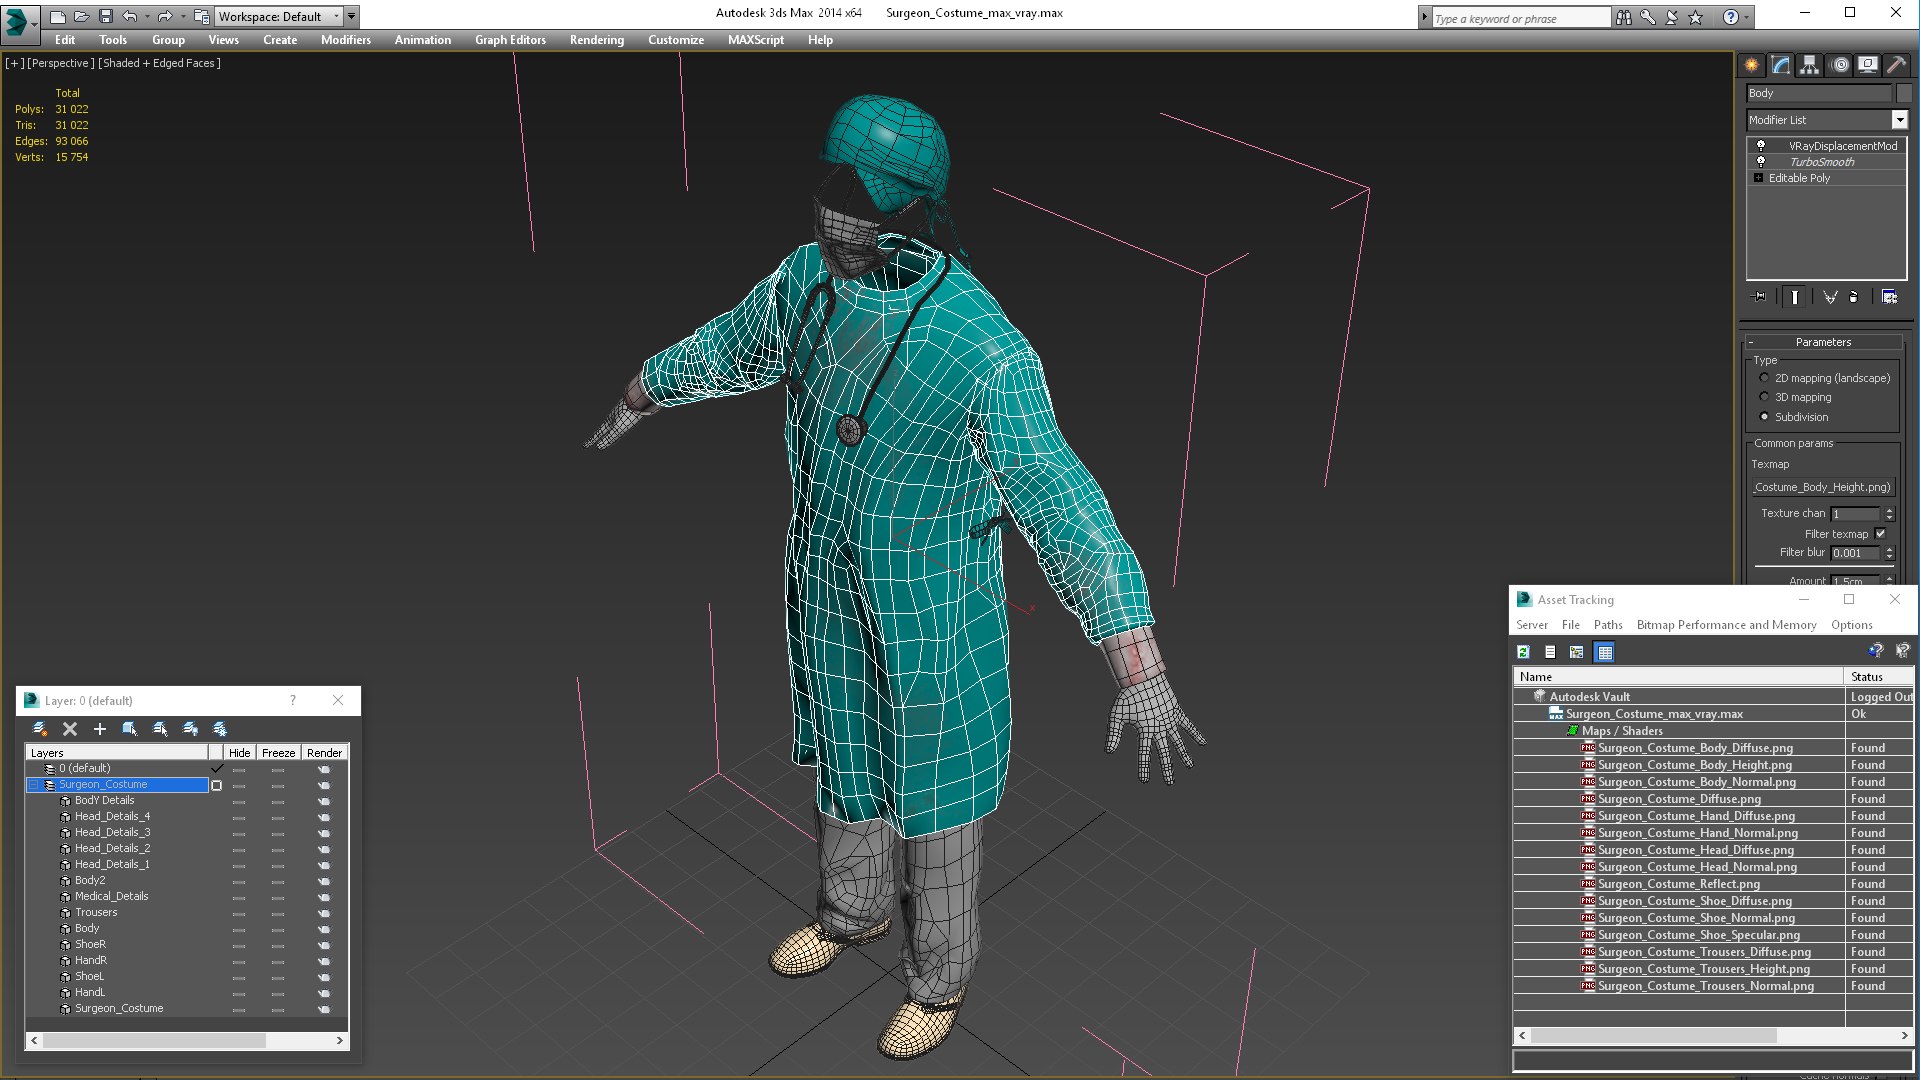The height and width of the screenshot is (1080, 1920).
Task: Click Make Unique icon under modifier stack
Action: (1830, 297)
